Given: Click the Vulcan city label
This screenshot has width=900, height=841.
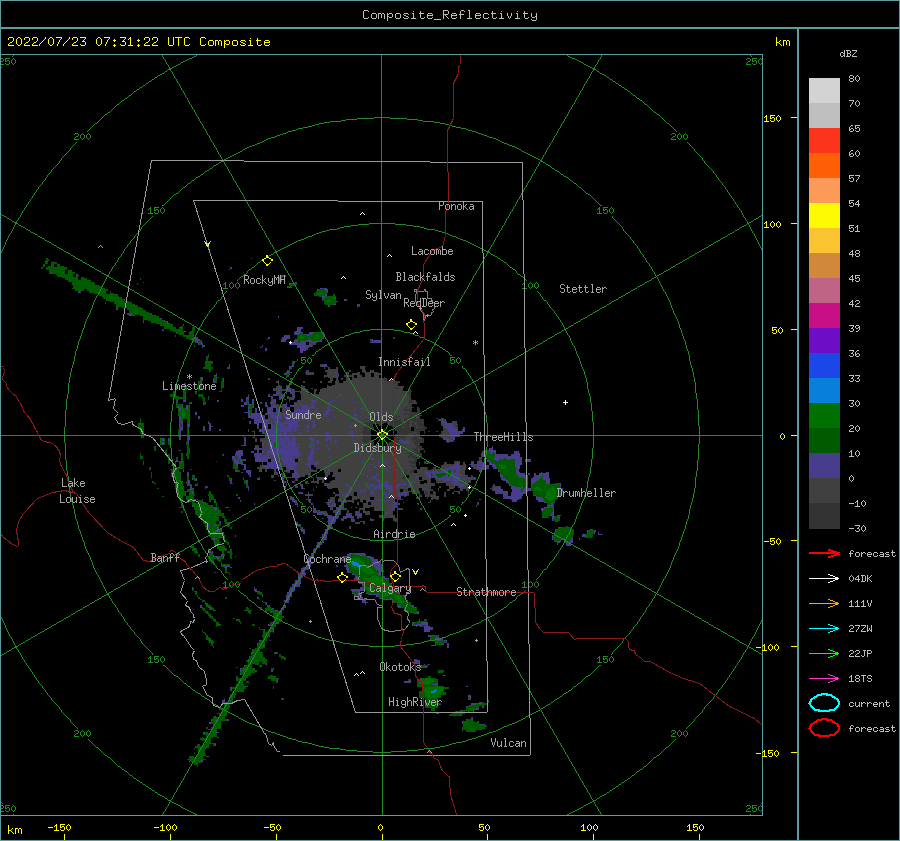Looking at the screenshot, I should pyautogui.click(x=509, y=743).
